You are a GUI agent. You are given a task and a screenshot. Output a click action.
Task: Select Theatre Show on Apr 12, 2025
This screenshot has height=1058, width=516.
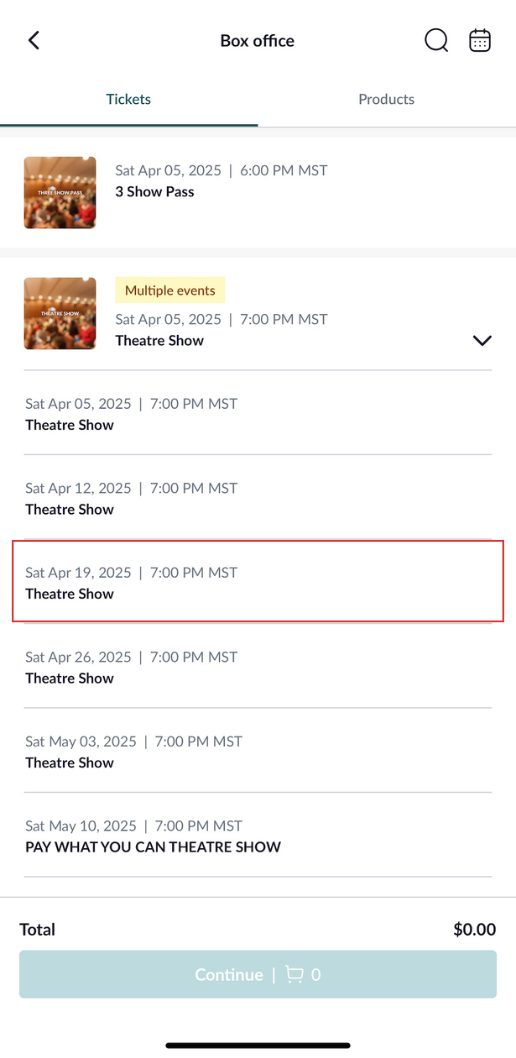click(x=258, y=497)
